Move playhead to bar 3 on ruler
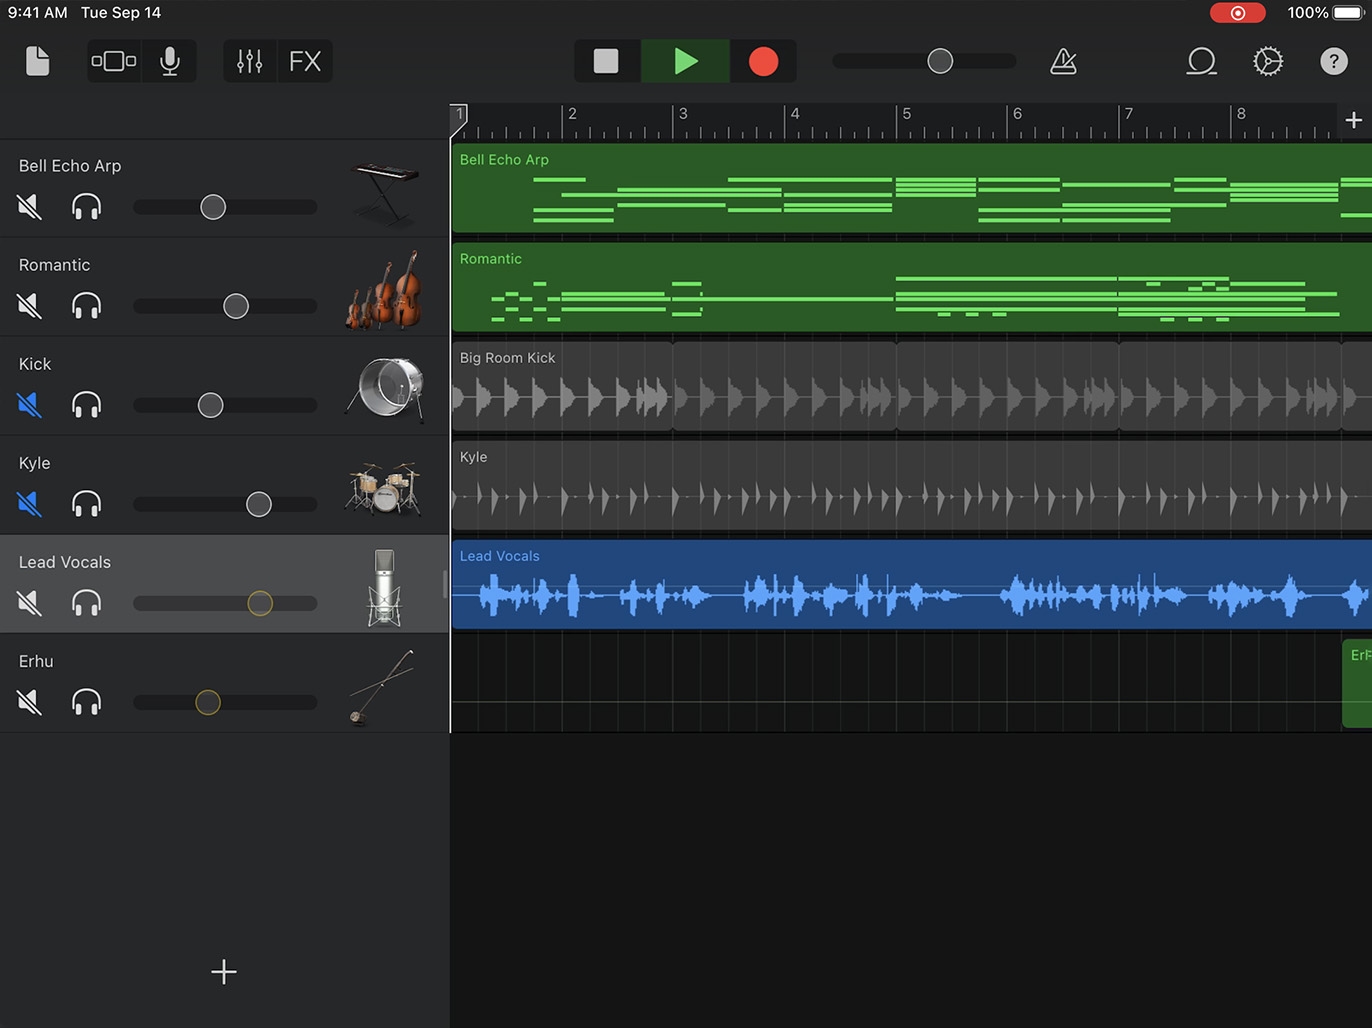 [683, 114]
